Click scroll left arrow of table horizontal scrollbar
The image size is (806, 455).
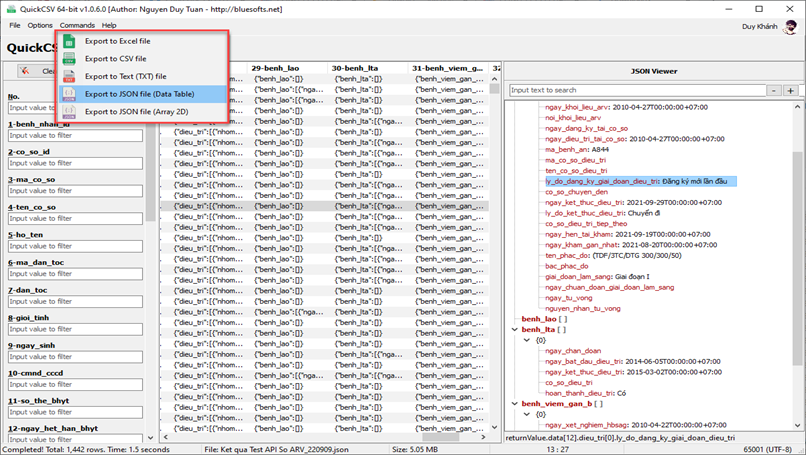pos(166,437)
